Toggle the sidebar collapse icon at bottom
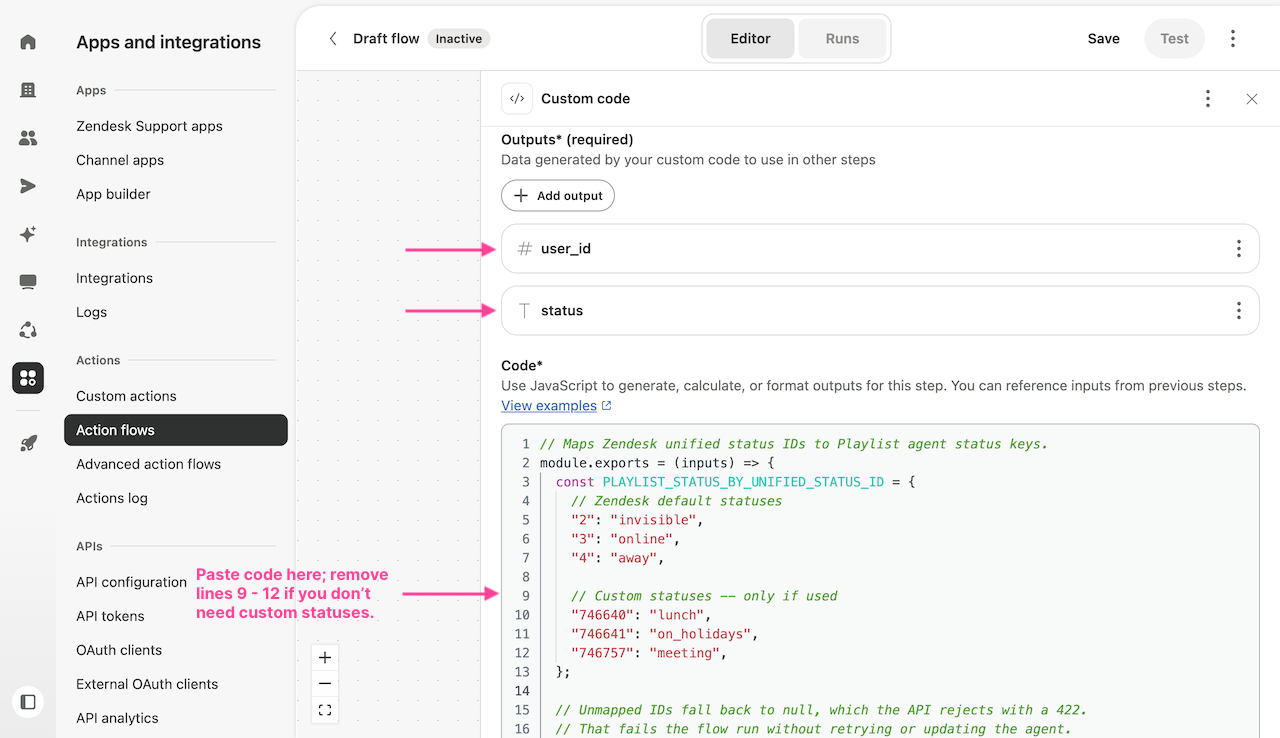 [28, 702]
